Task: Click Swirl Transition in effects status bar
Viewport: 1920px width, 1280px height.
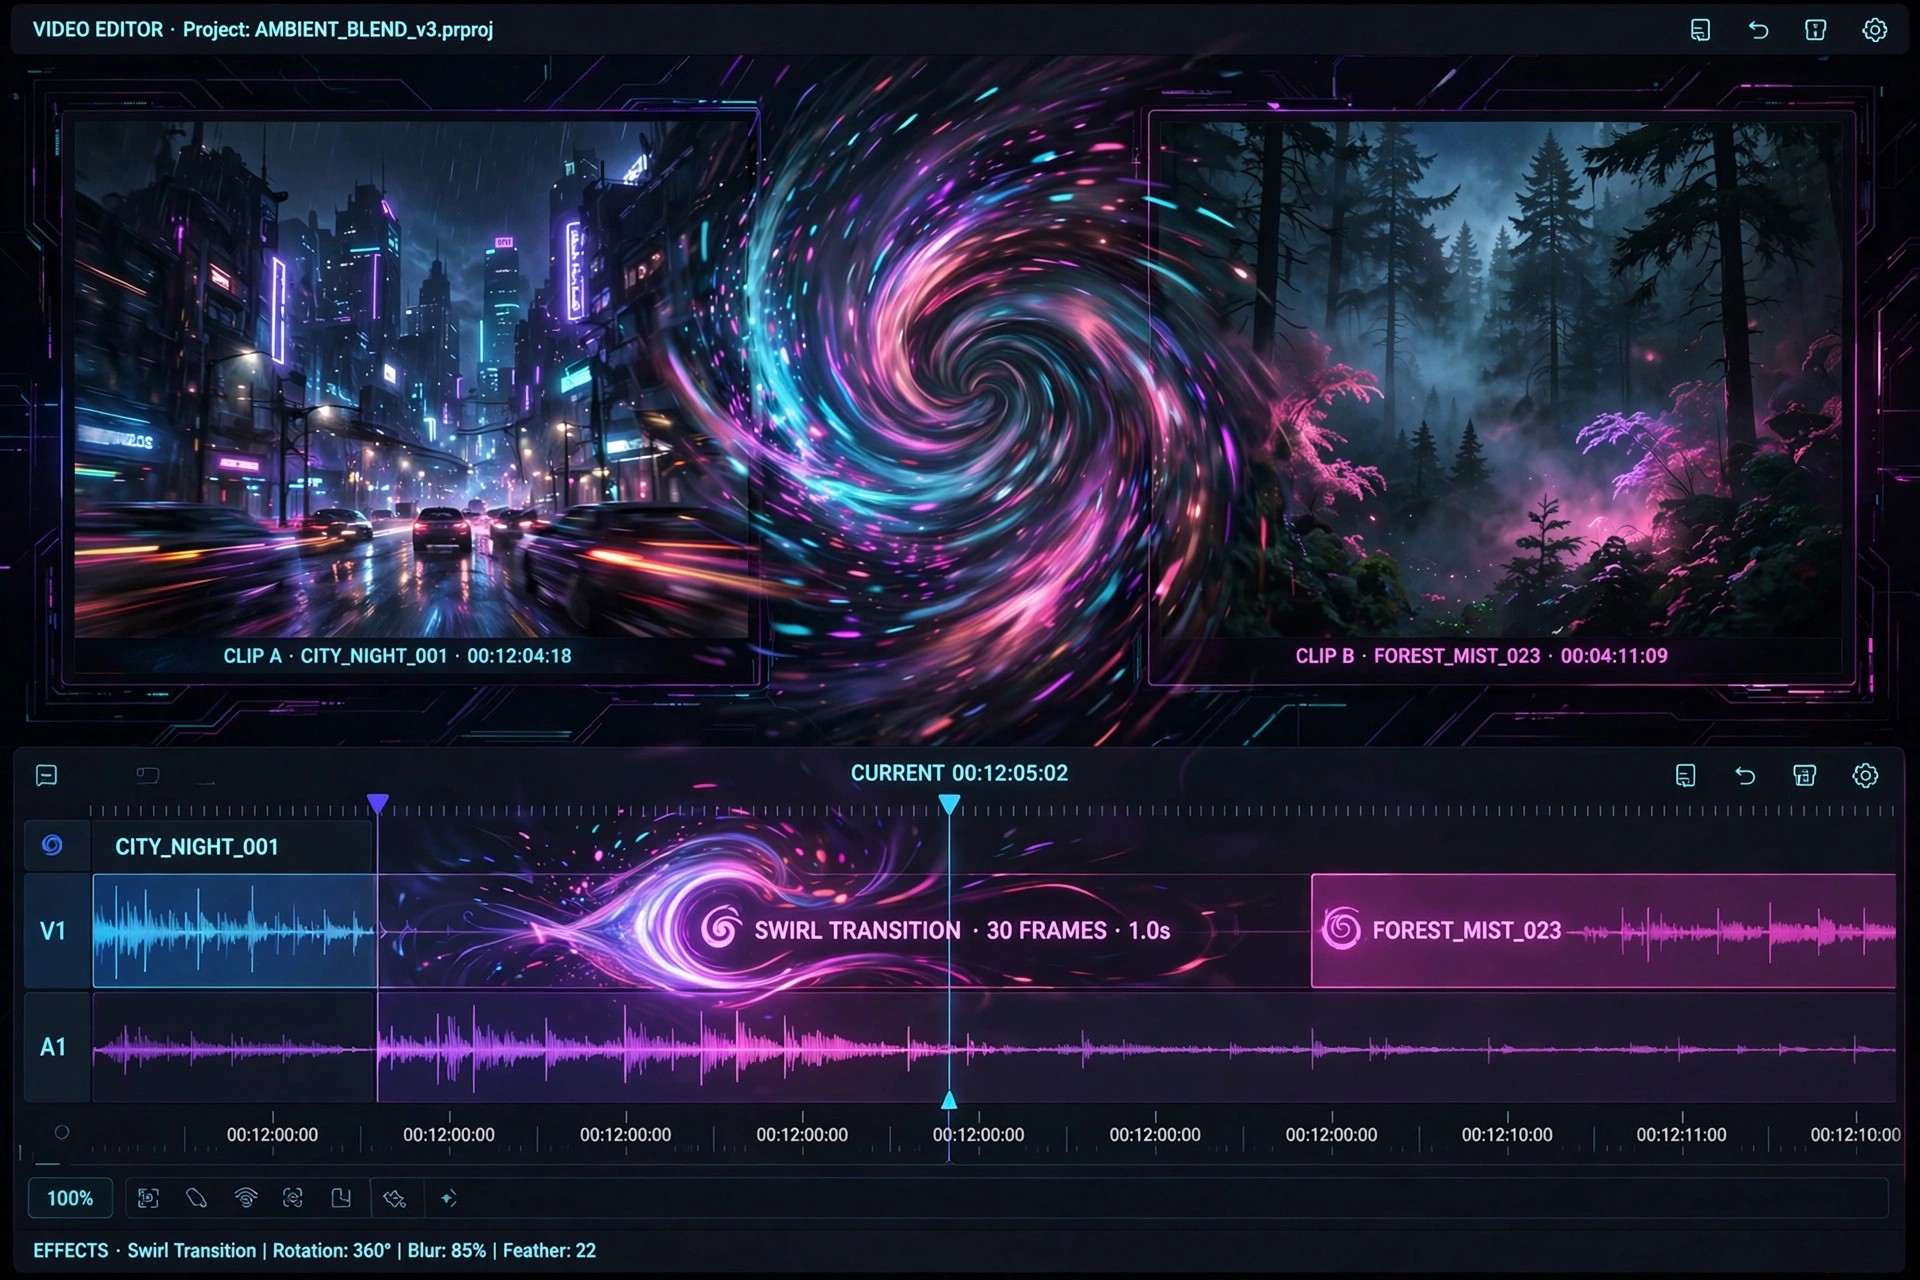Action: (191, 1250)
